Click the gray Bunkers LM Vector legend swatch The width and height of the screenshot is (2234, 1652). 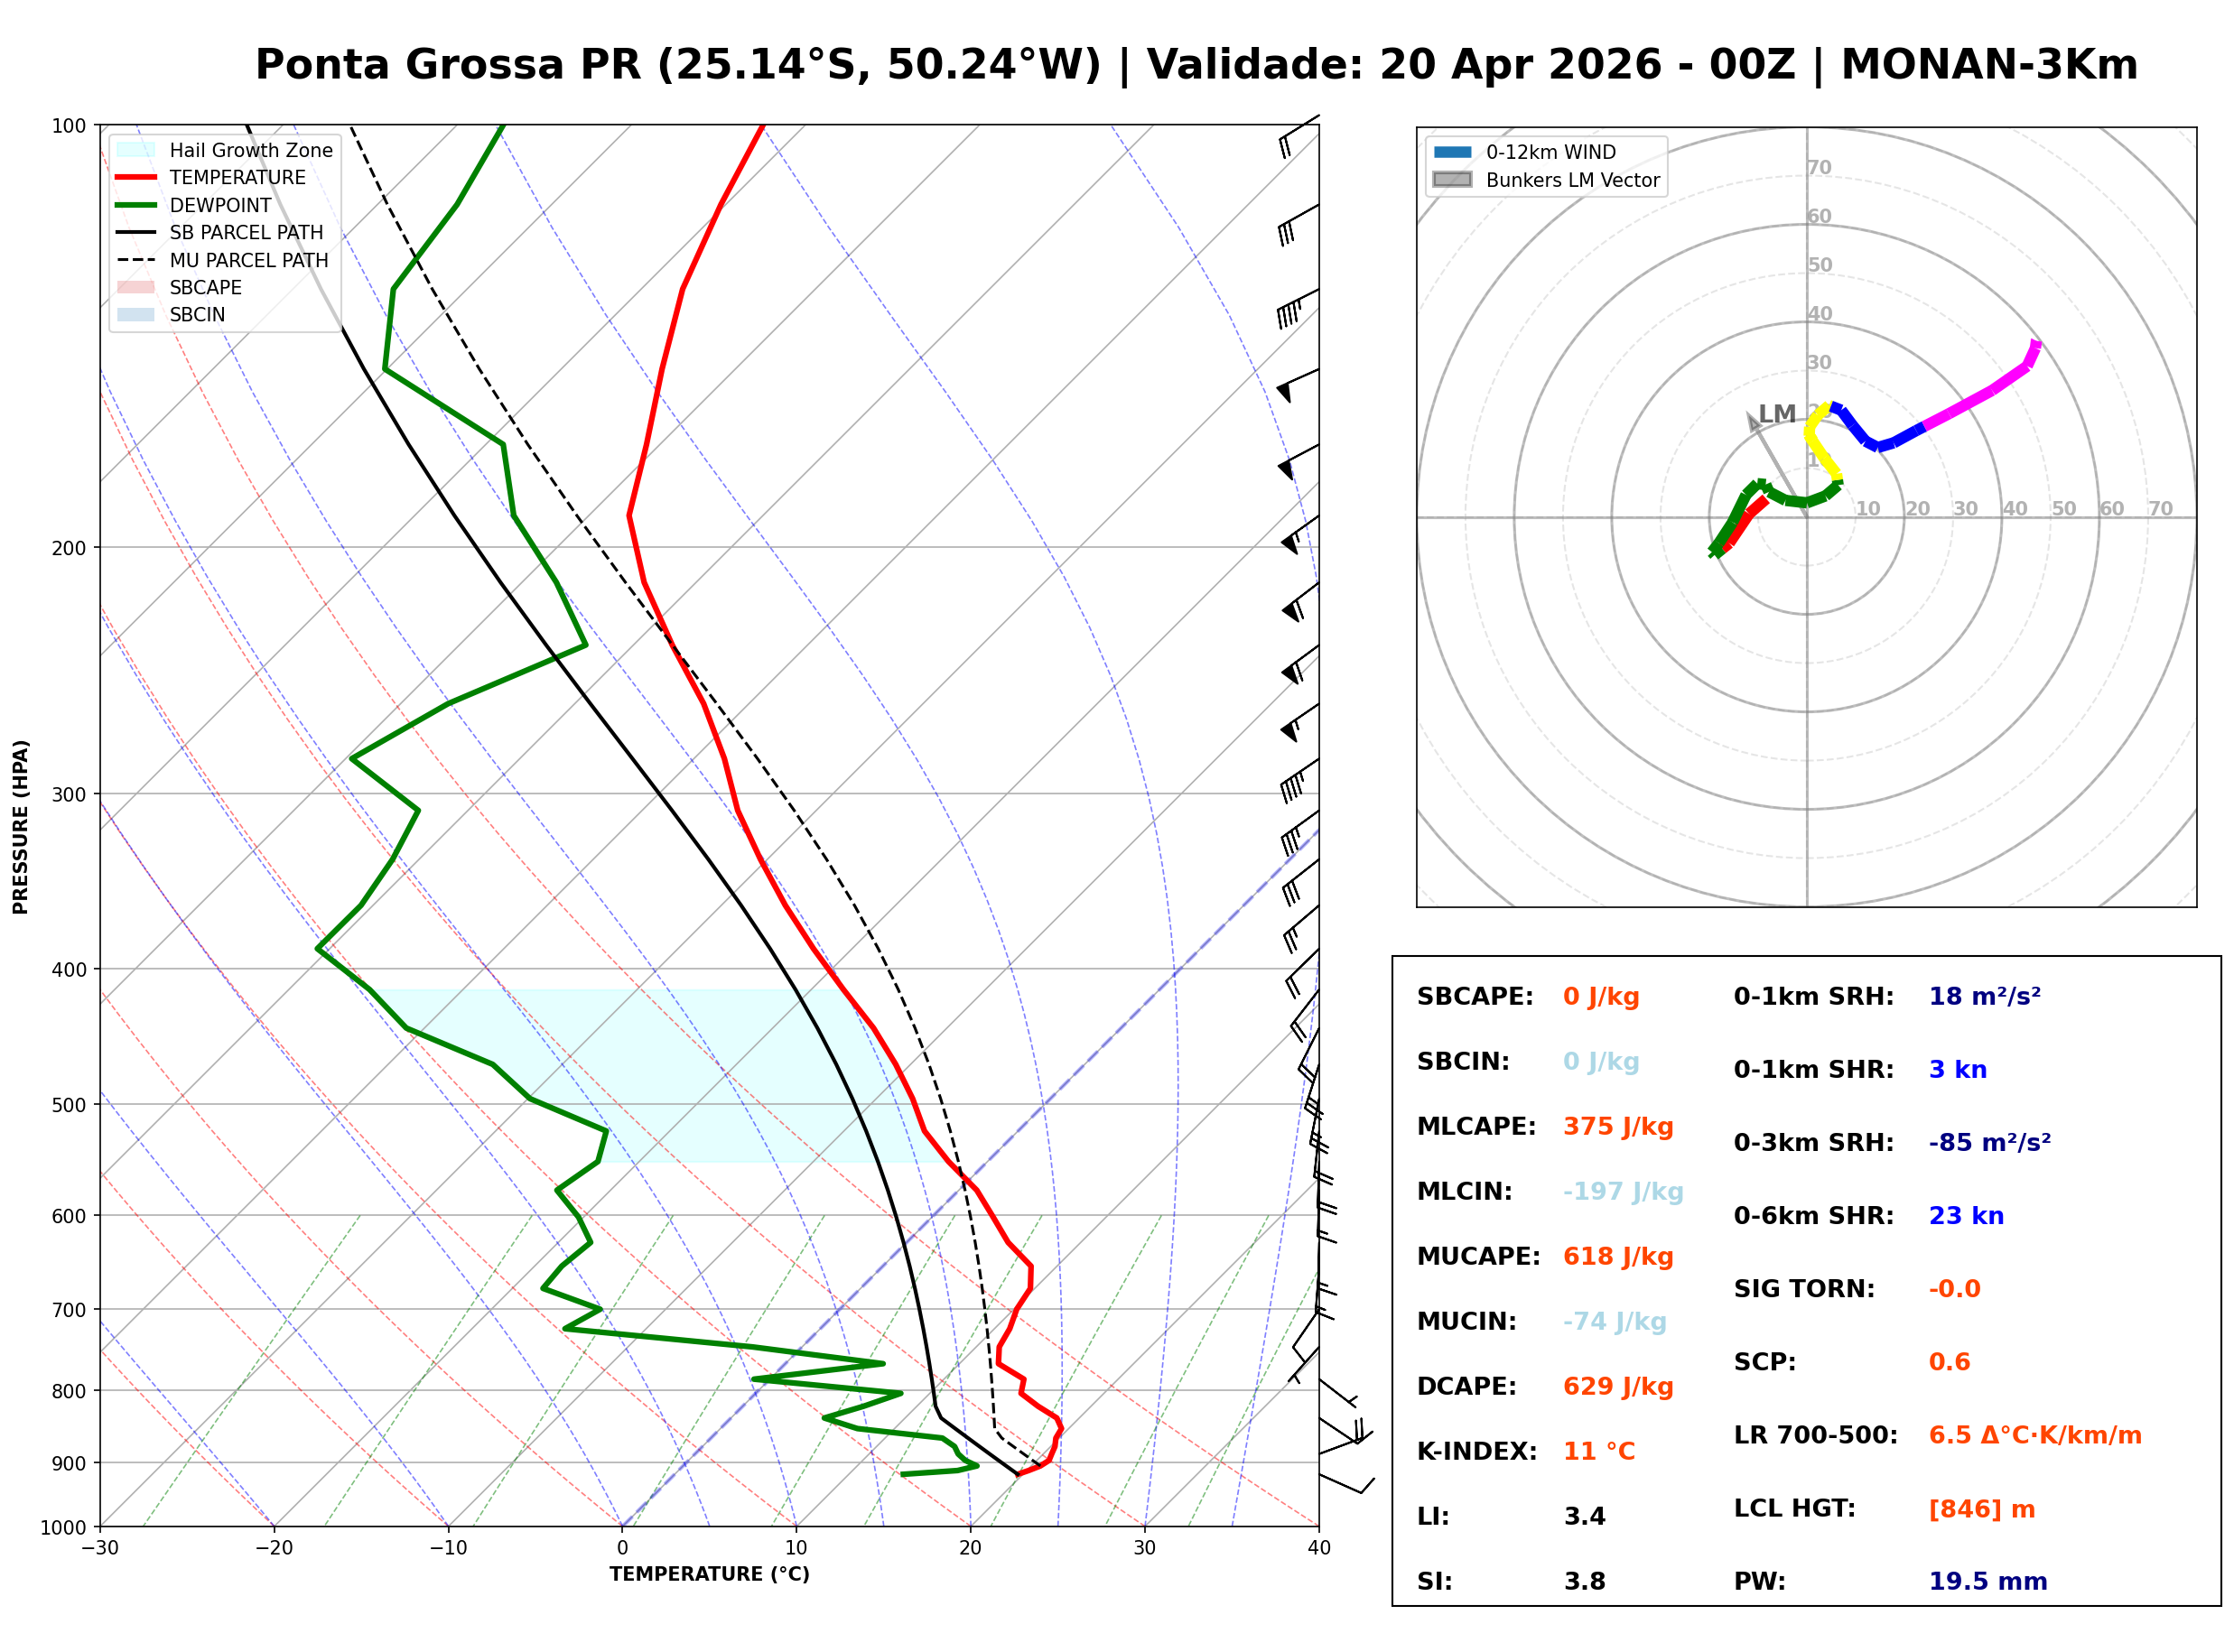tap(1453, 180)
